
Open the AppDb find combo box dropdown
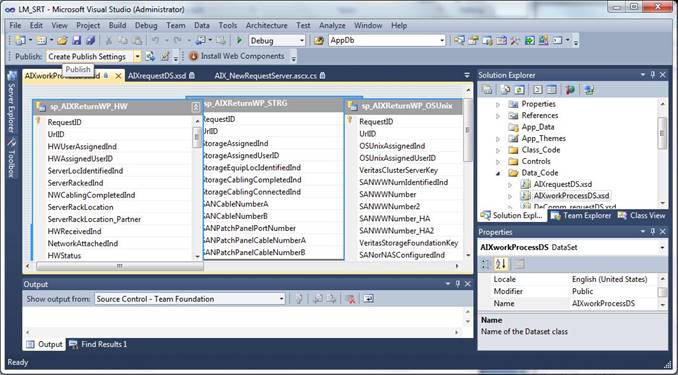(x=441, y=41)
